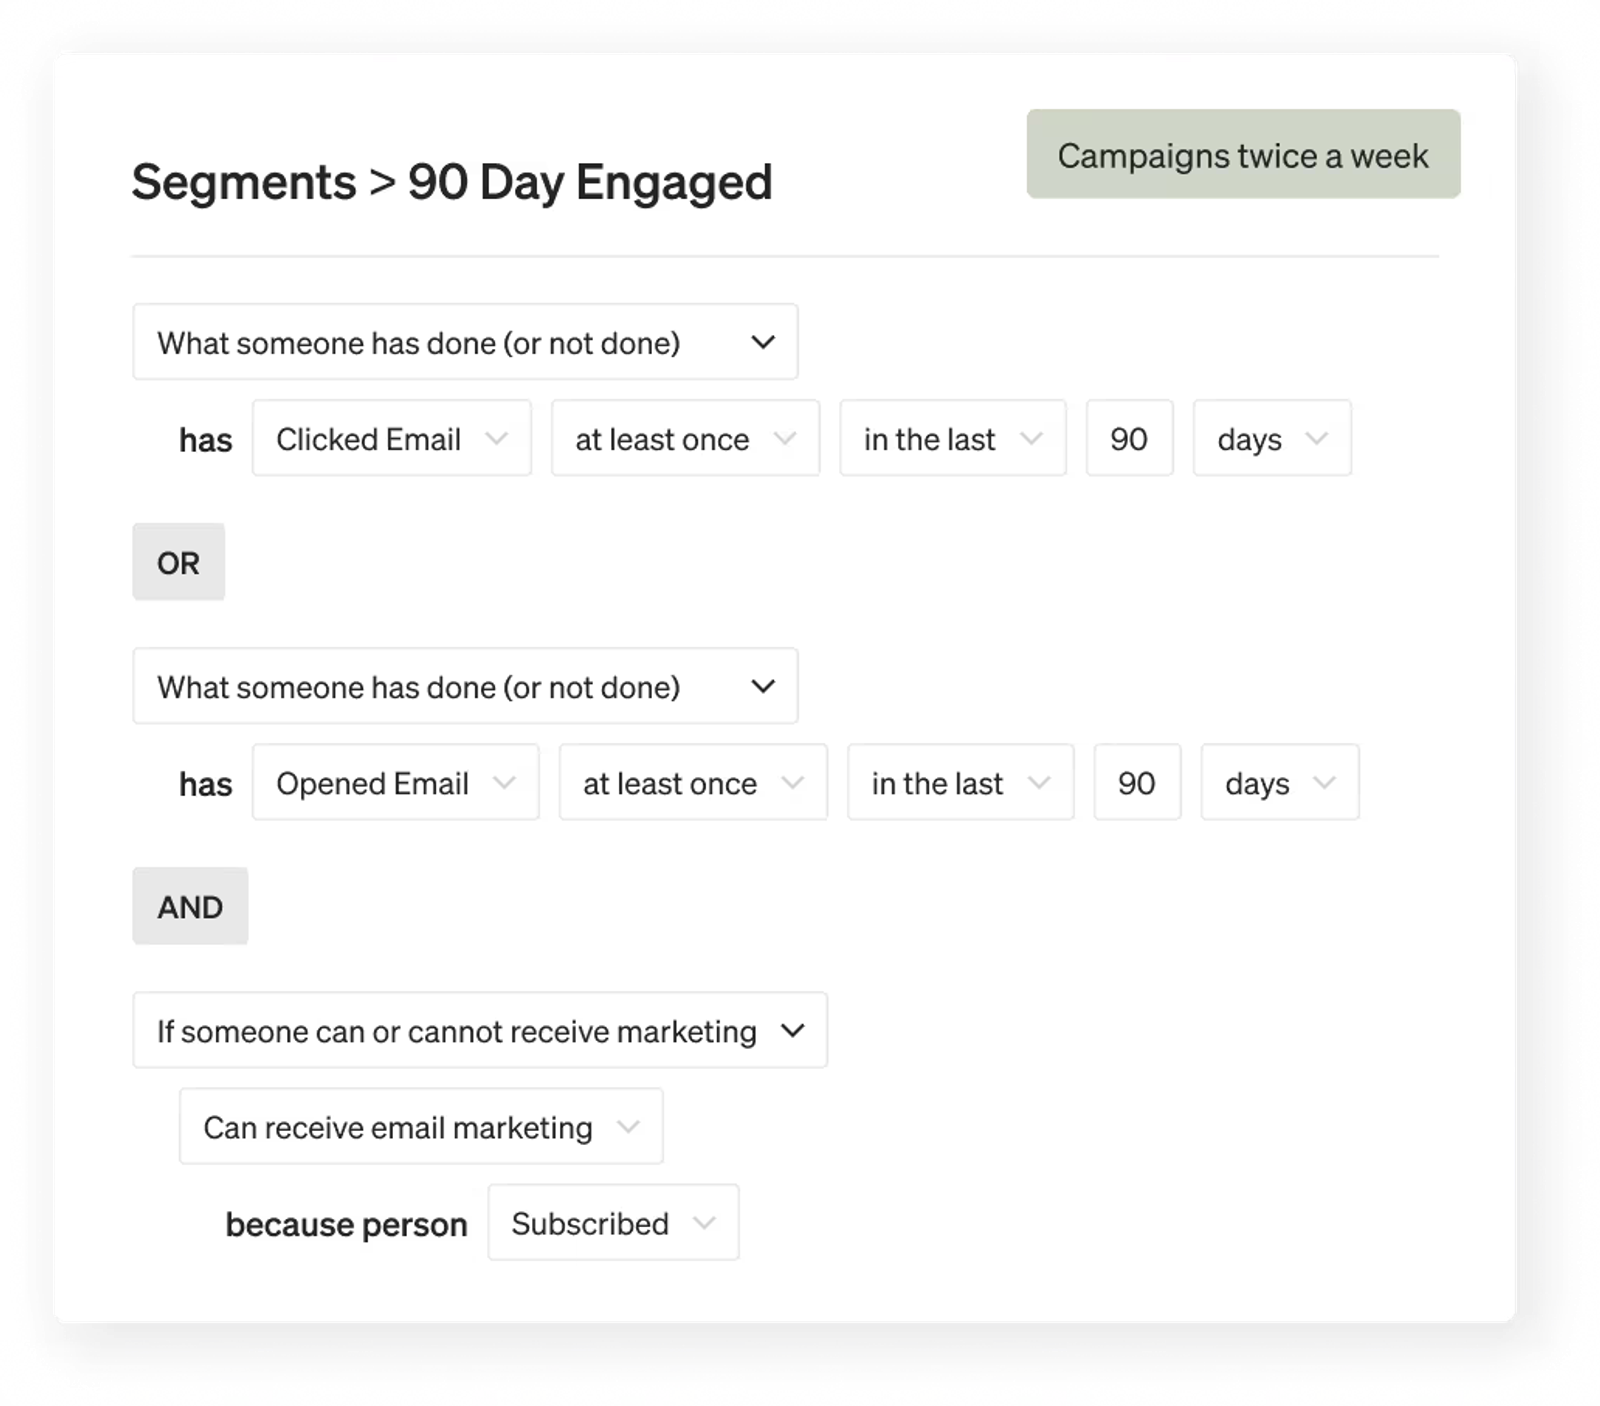The height and width of the screenshot is (1406, 1600).
Task: Click the 90 field in Opened Email row
Action: [1137, 782]
